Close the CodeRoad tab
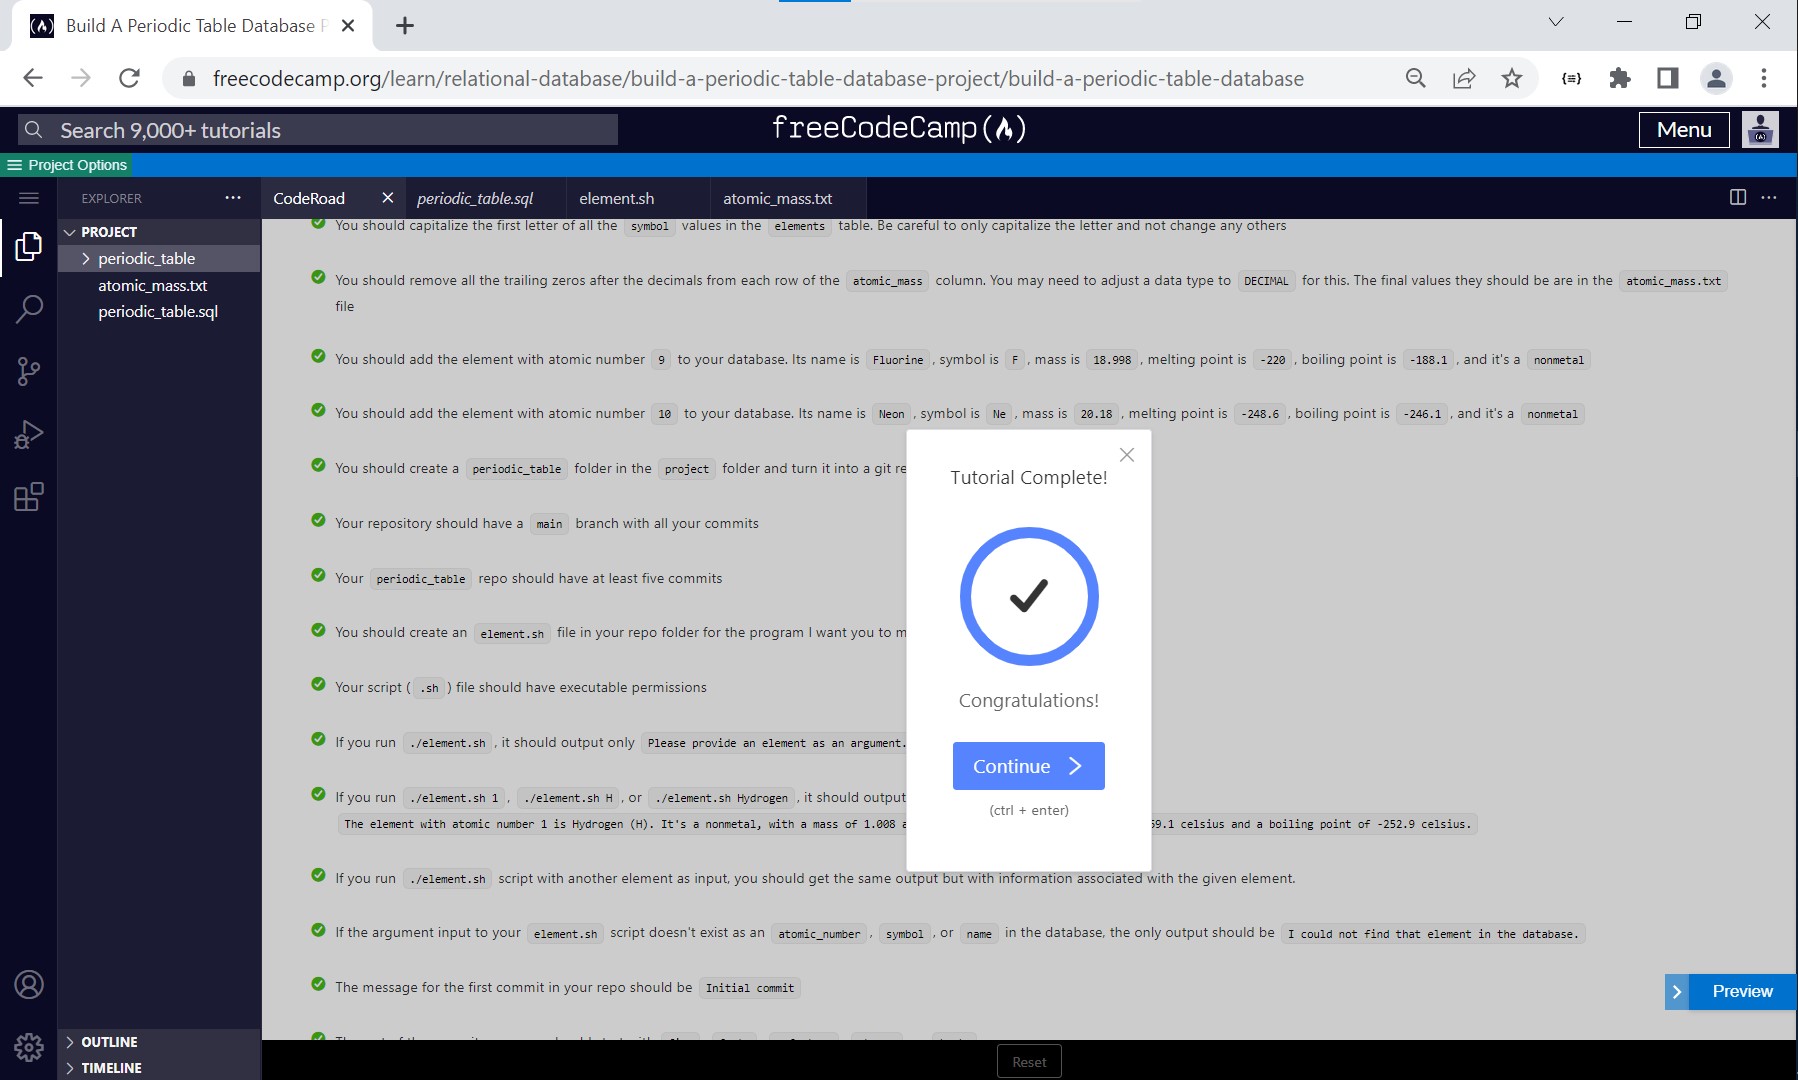The image size is (1798, 1080). pyautogui.click(x=388, y=198)
